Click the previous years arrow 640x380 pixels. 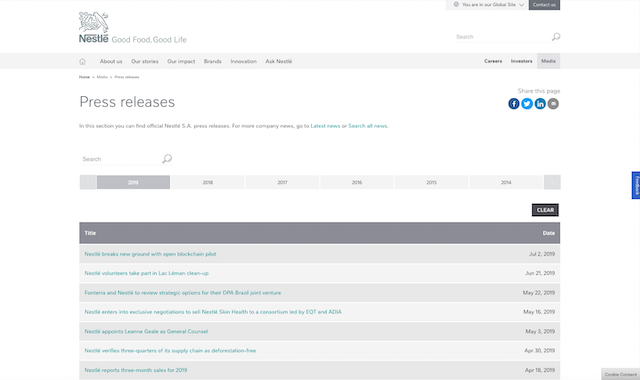[x=88, y=182]
